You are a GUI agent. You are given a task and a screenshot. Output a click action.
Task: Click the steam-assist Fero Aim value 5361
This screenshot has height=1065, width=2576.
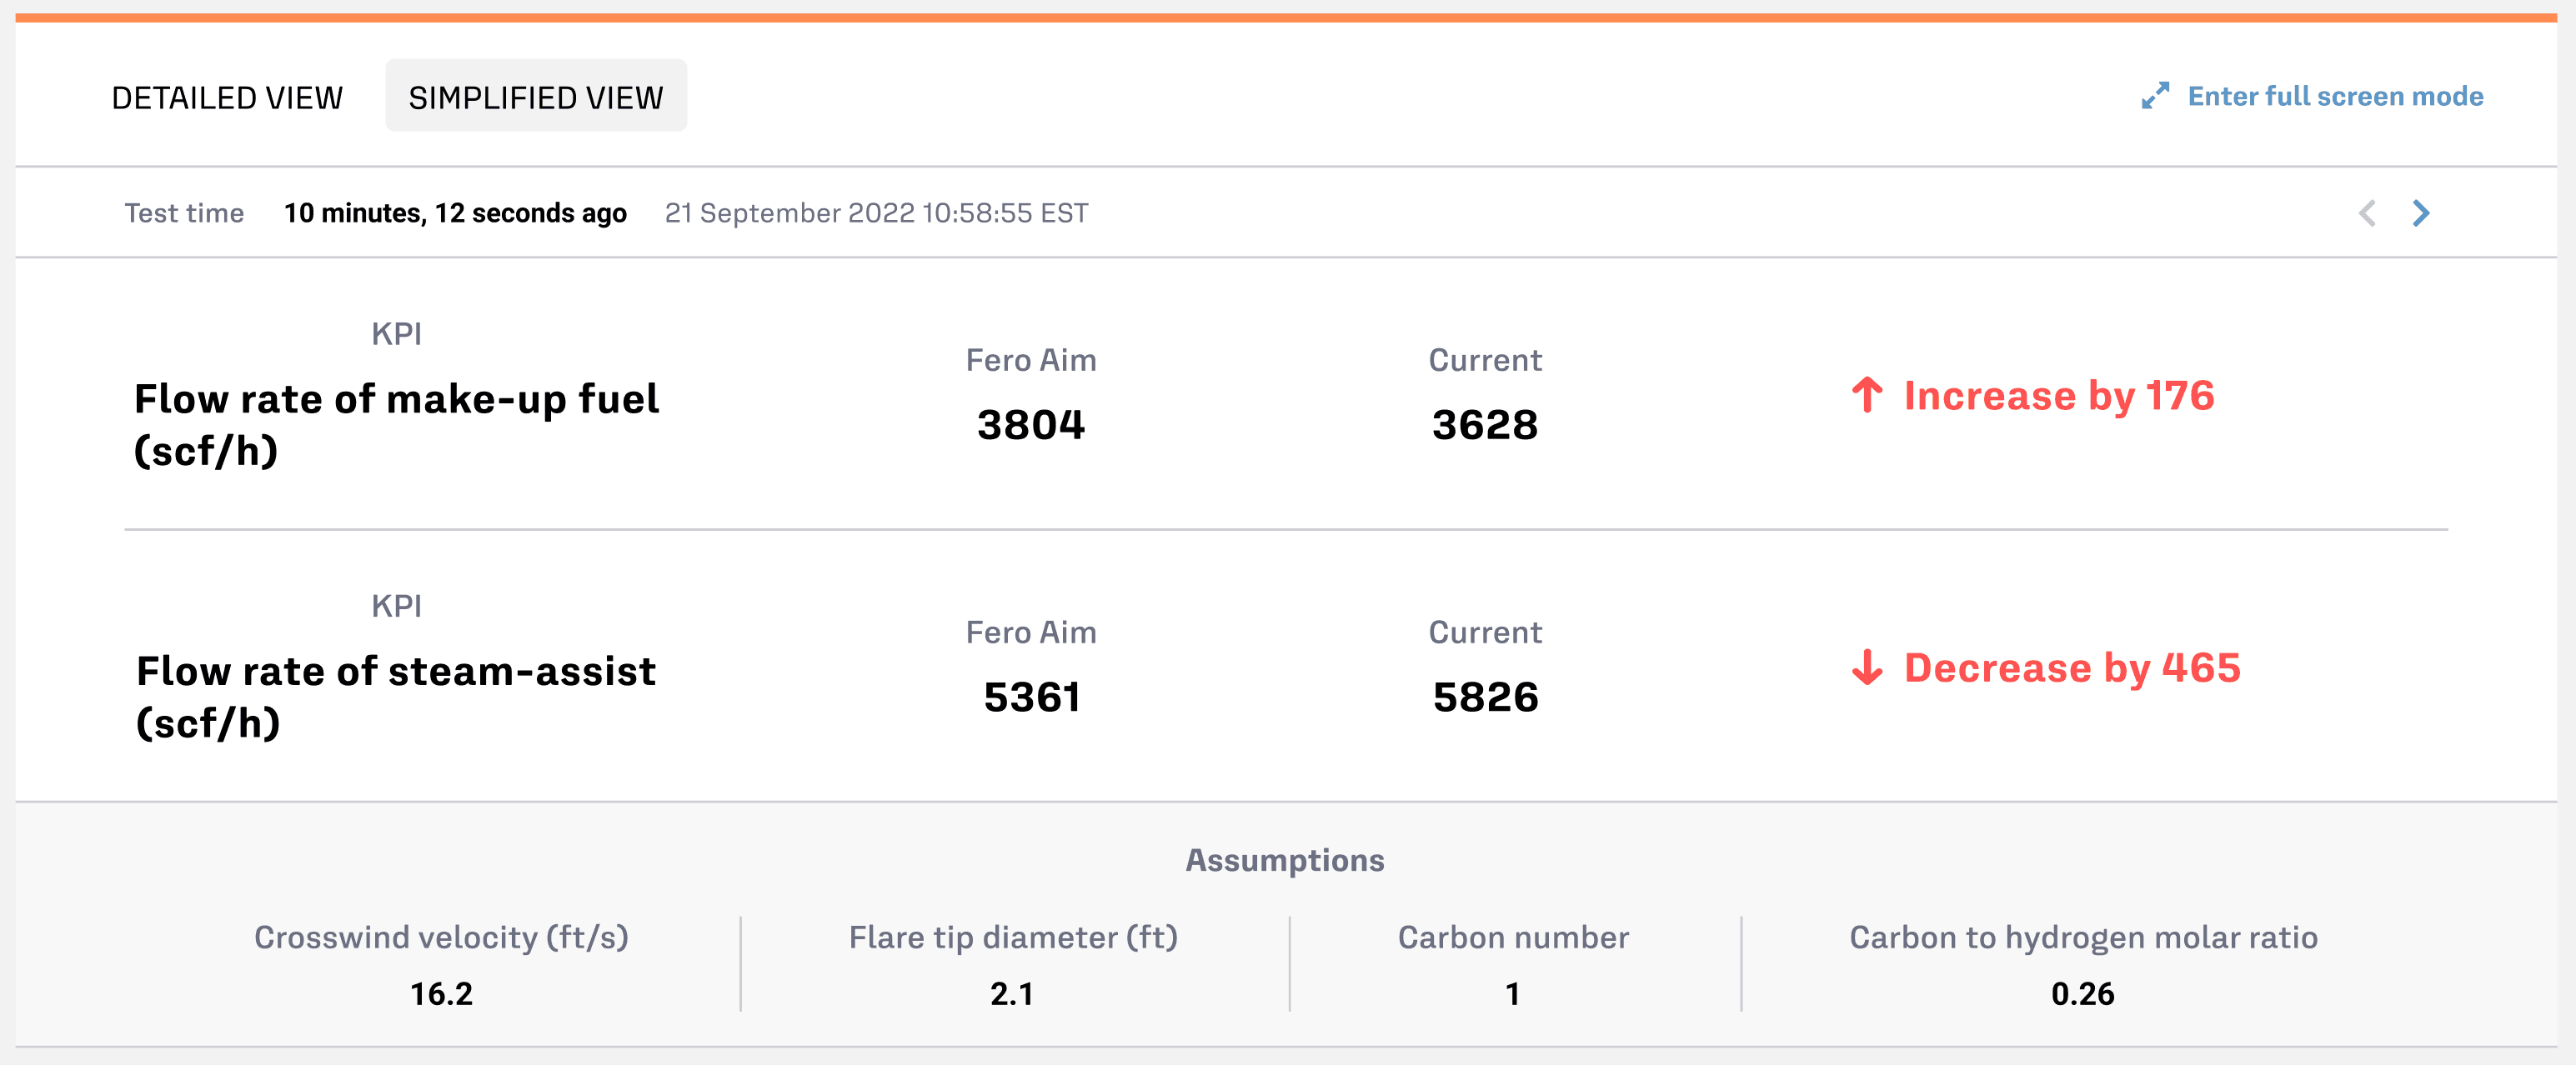pyautogui.click(x=1031, y=697)
